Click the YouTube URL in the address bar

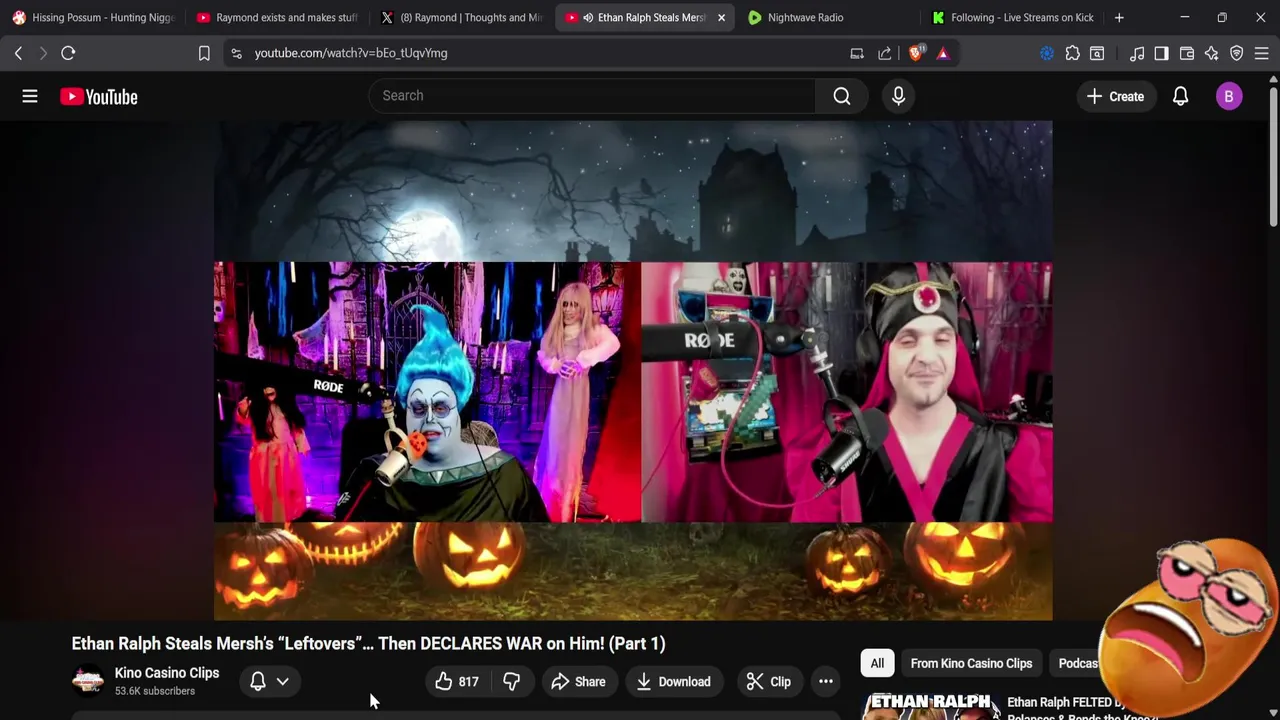pos(351,53)
